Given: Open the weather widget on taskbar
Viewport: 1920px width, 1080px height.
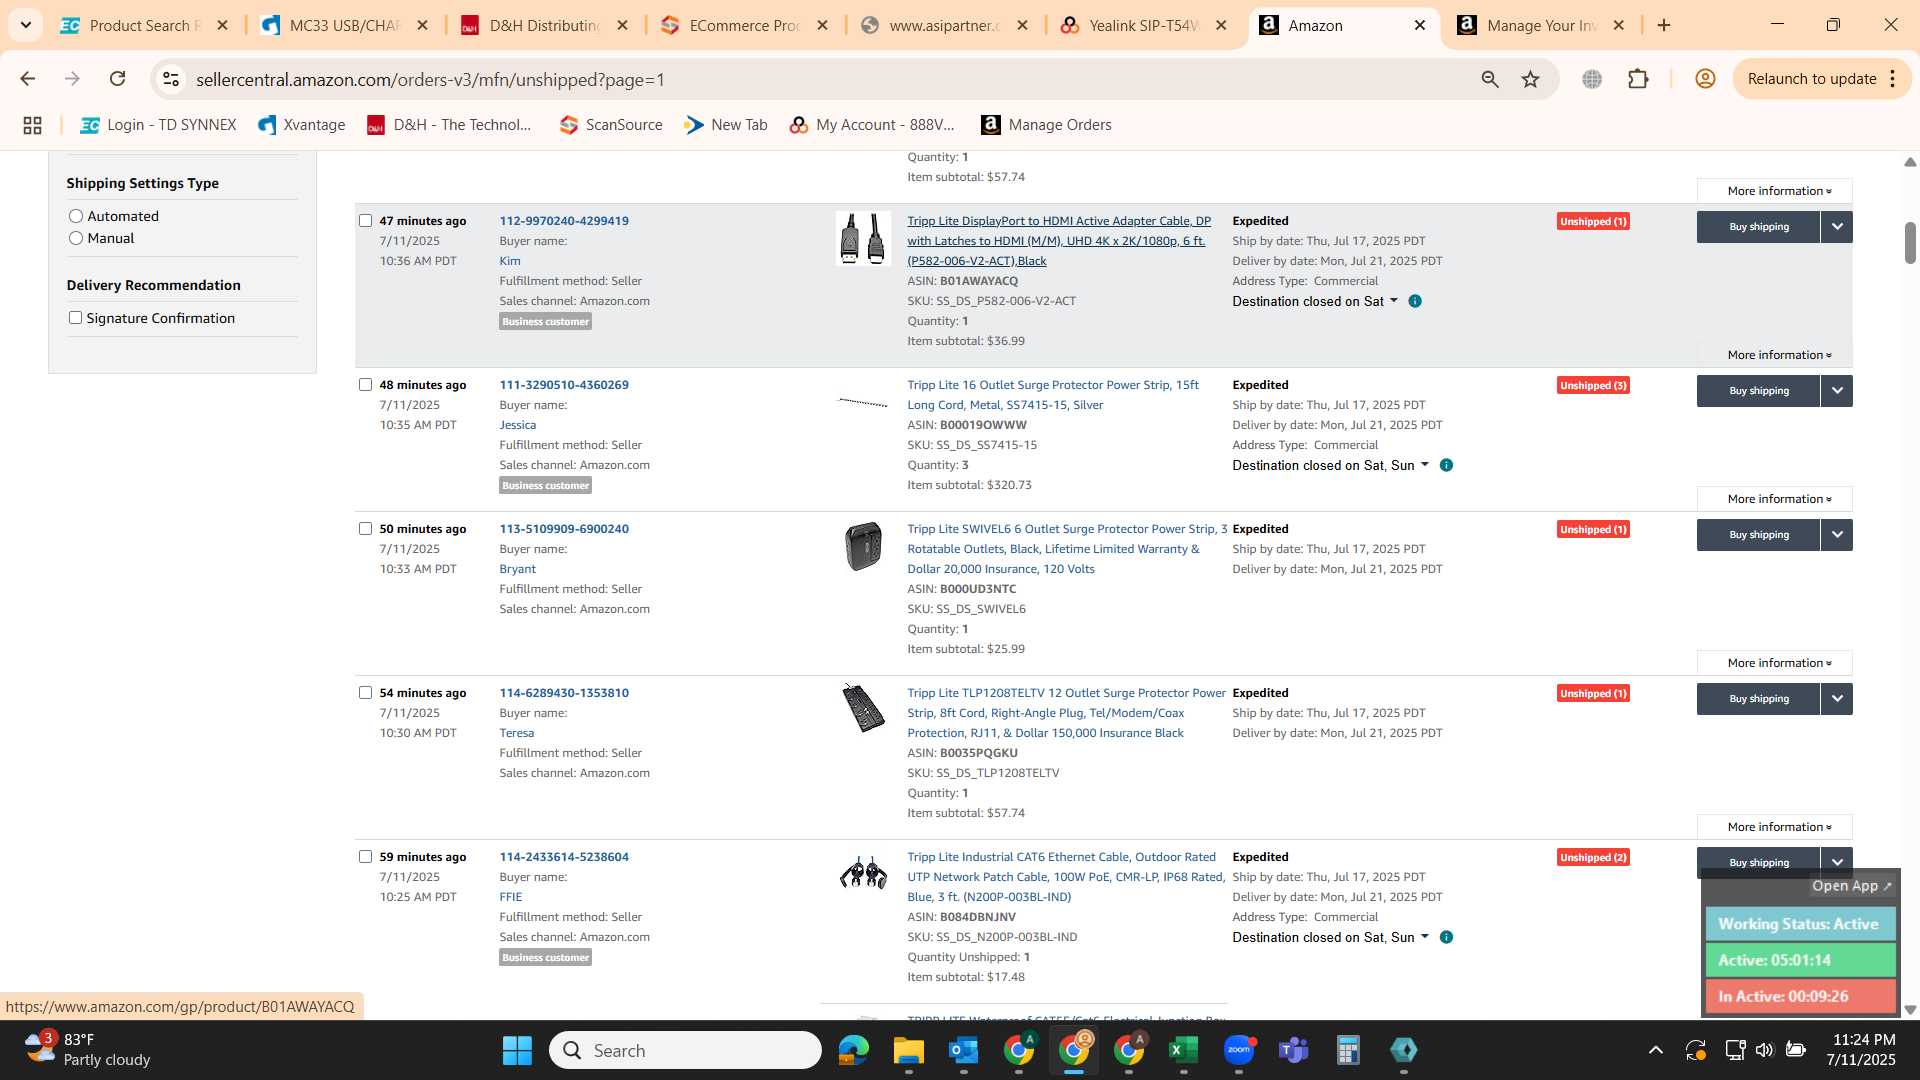Looking at the screenshot, I should click(x=88, y=1050).
